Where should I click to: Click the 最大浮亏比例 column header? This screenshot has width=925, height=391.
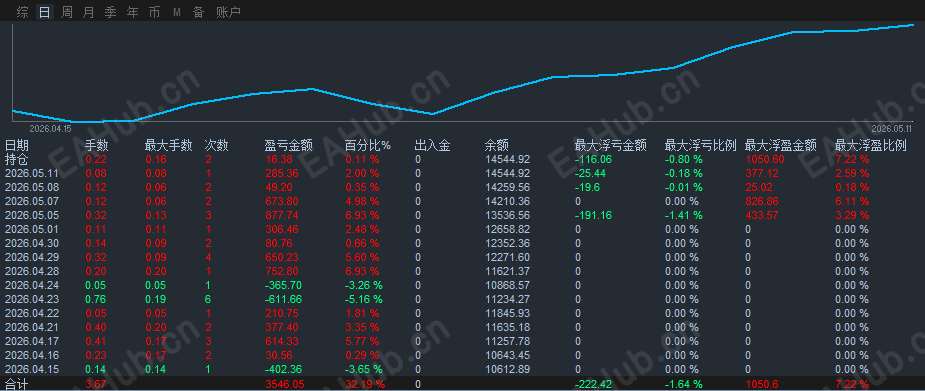pos(700,146)
